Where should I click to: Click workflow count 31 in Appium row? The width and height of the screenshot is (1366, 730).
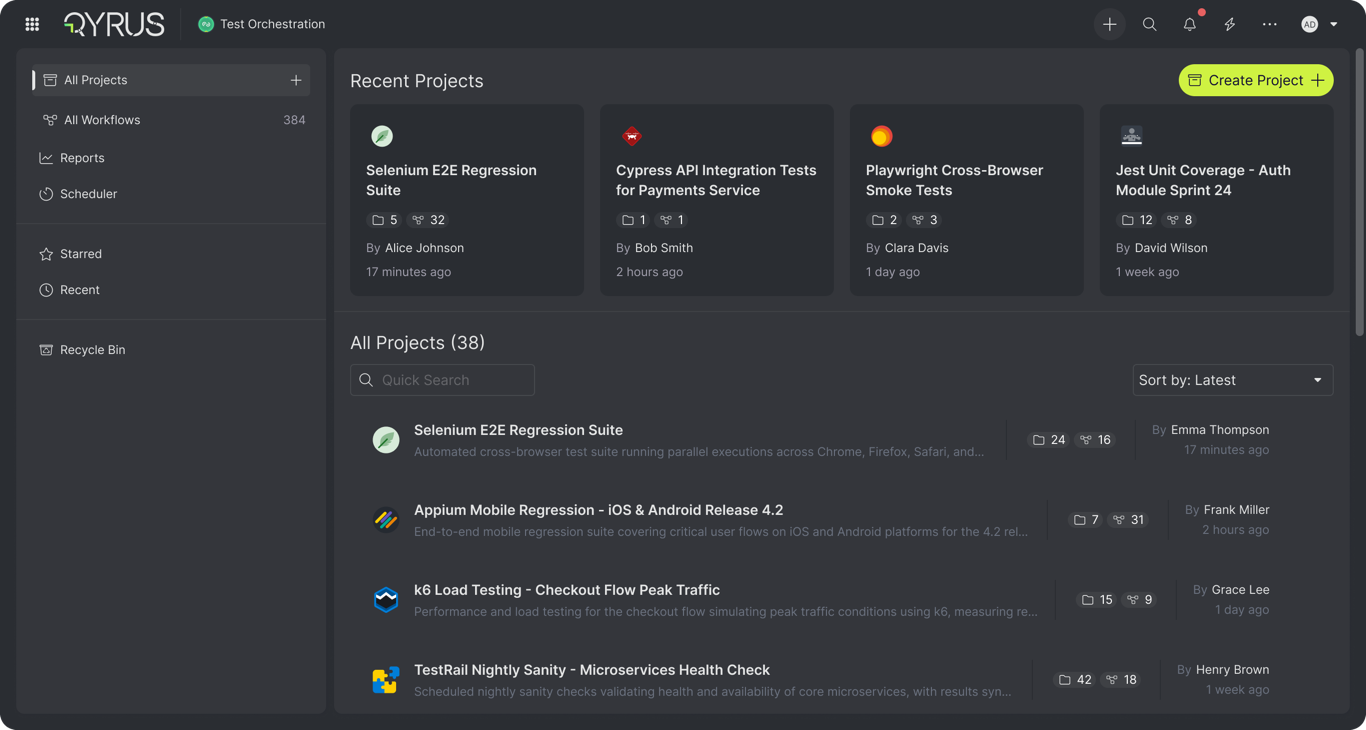pos(1128,520)
